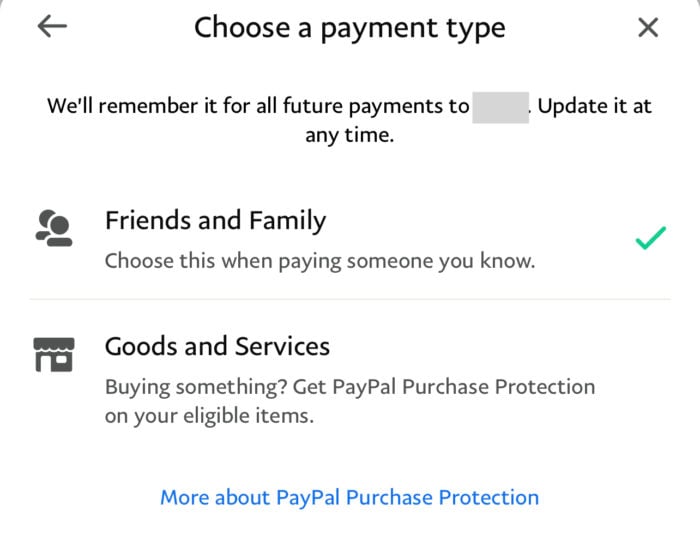The image size is (700, 534).
Task: Click the 'on your eligible items.' line
Action: (209, 416)
